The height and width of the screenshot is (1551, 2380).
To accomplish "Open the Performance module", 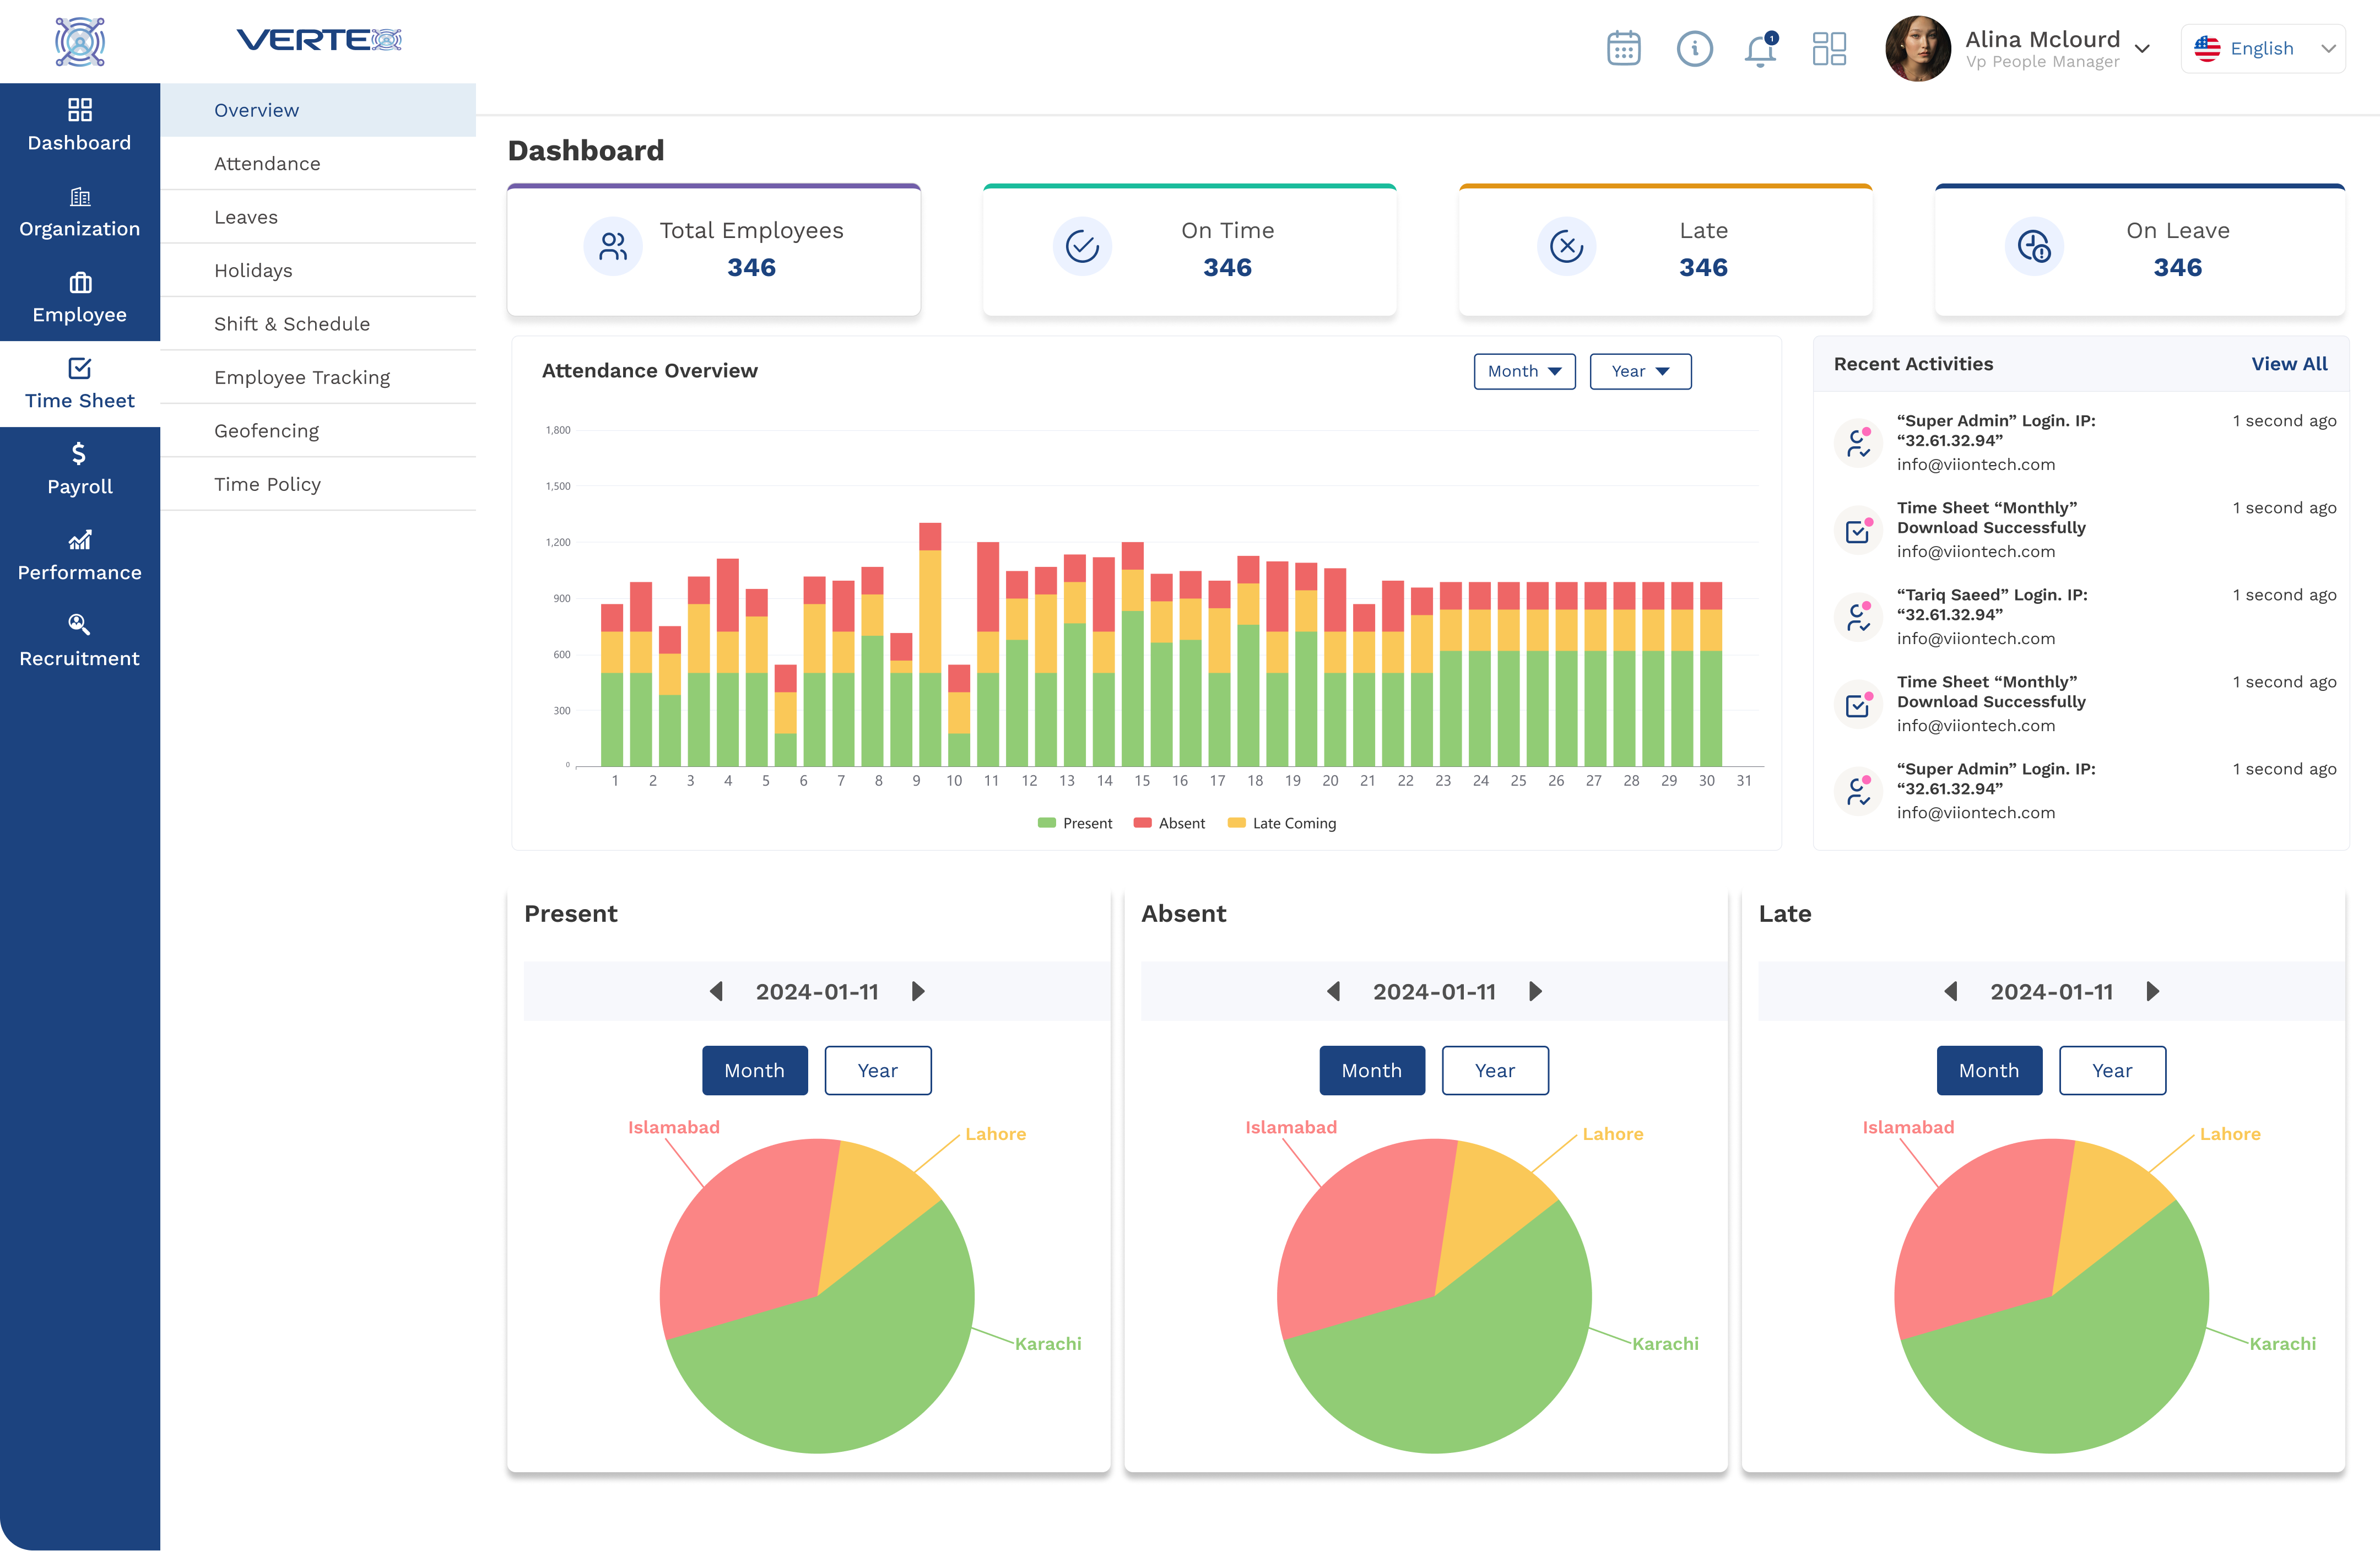I will tap(79, 554).
